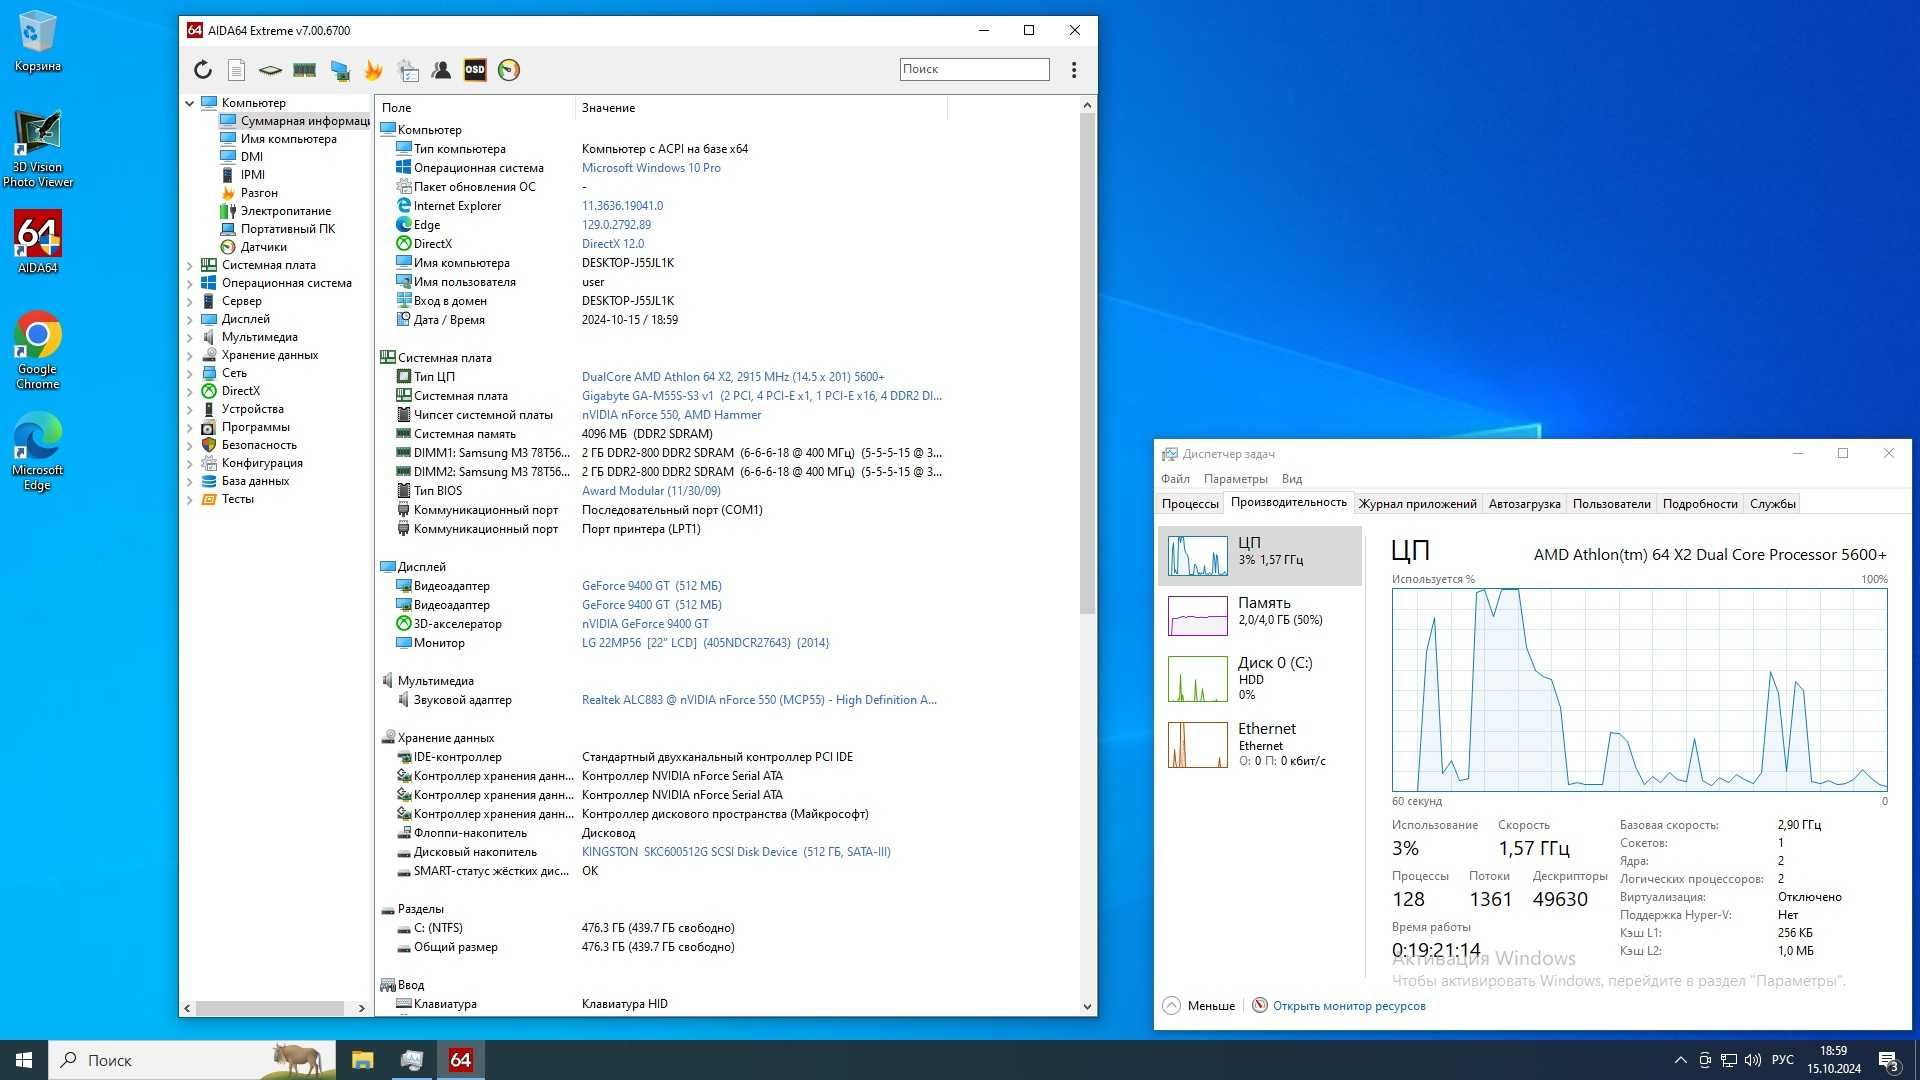Click the tree pane horizontal scrollbar thumb
The height and width of the screenshot is (1080, 1920).
pos(270,1008)
